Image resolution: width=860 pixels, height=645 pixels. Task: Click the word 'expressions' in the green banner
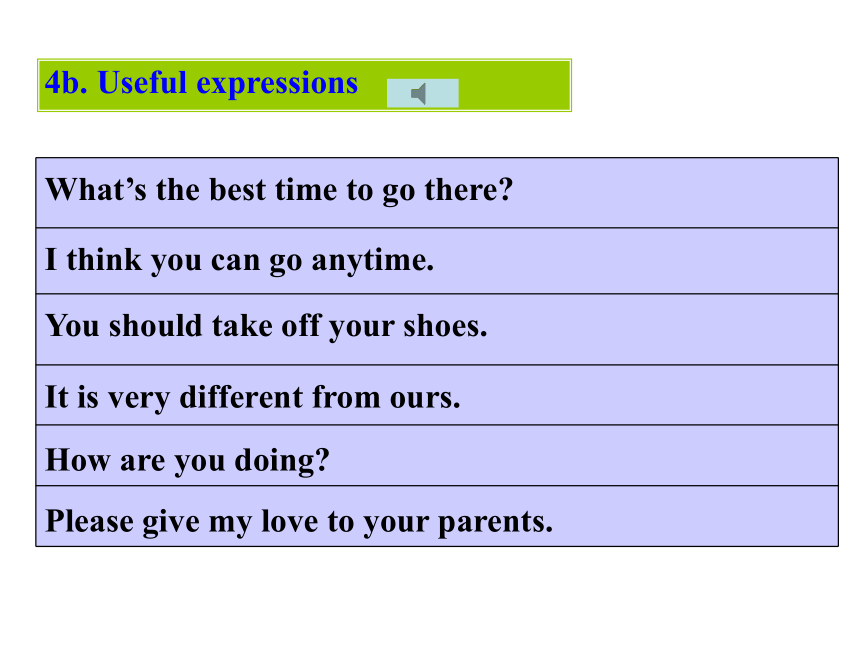pyautogui.click(x=277, y=85)
